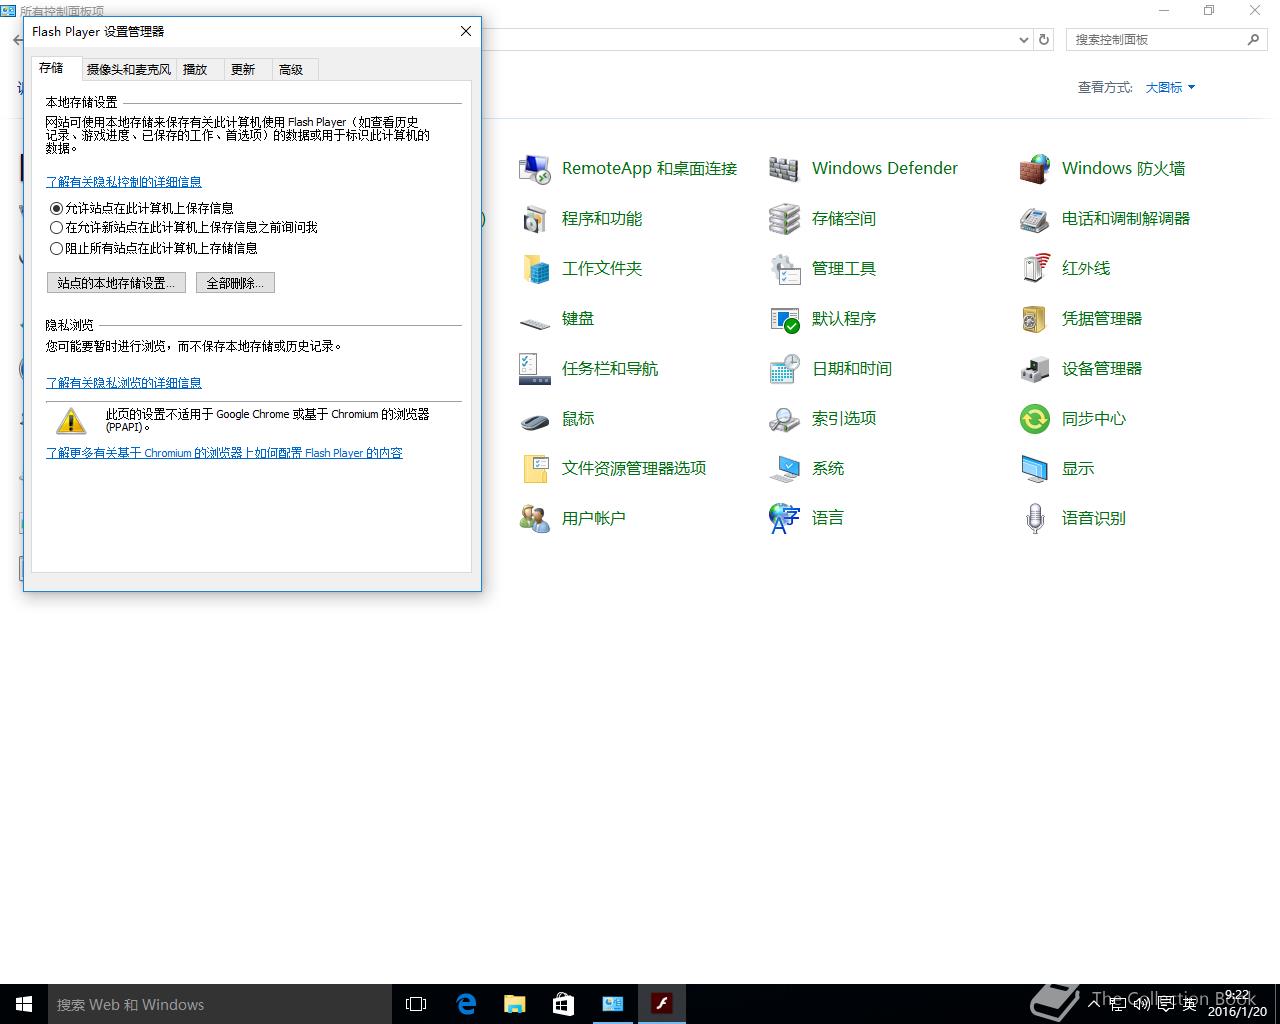Open 用户帐户 icon
Viewport: 1280px width, 1024px height.
coord(535,519)
